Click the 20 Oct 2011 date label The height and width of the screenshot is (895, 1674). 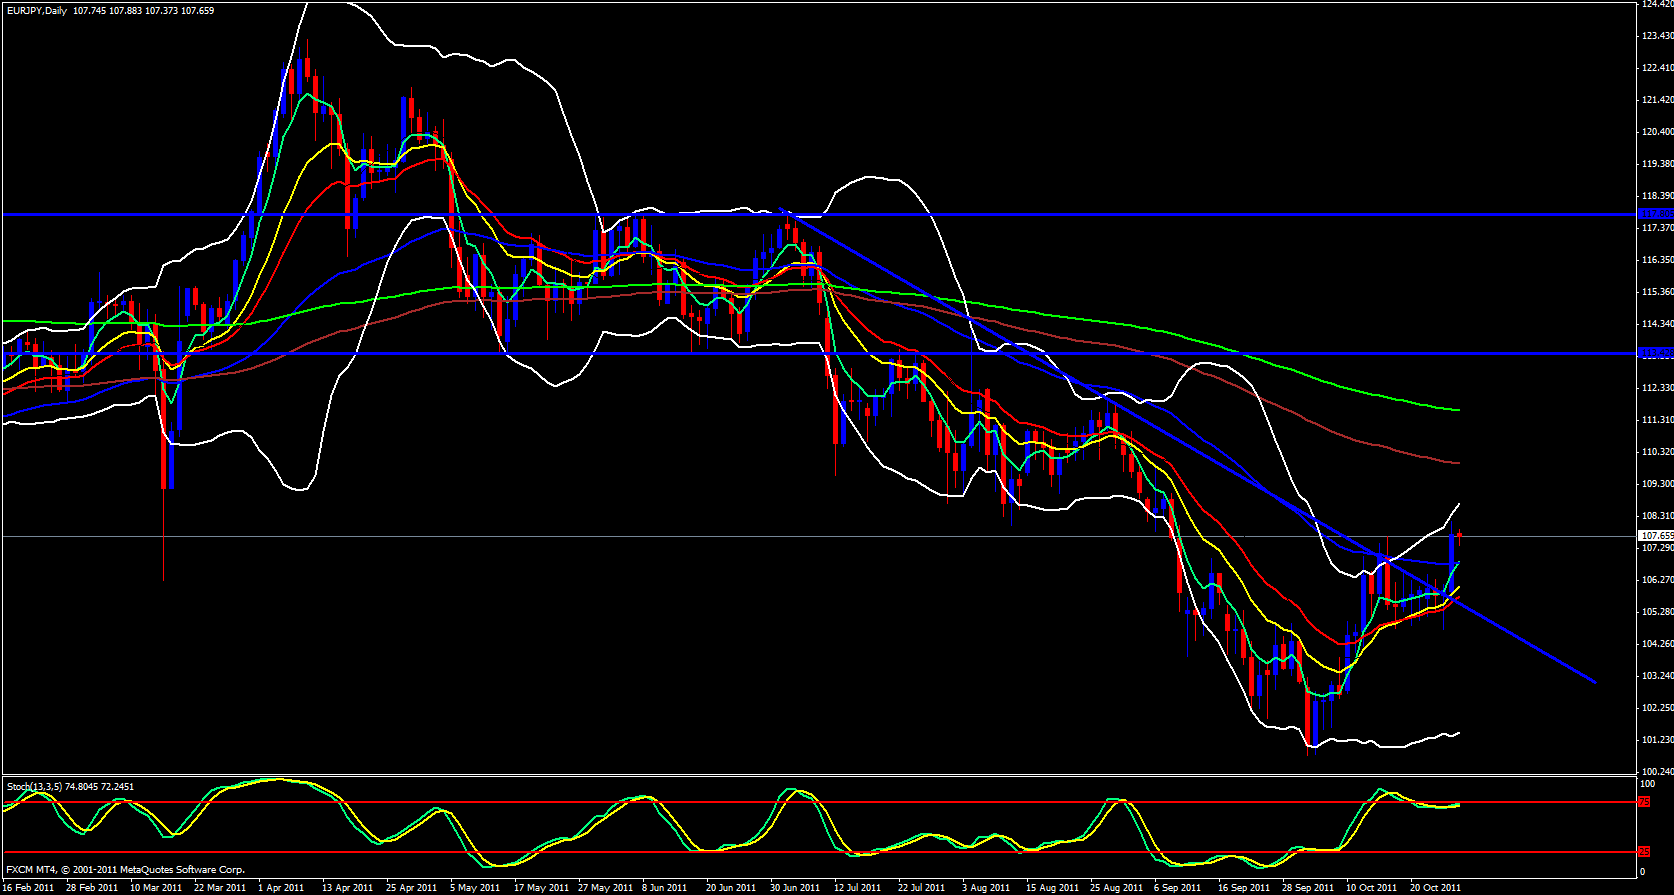click(x=1435, y=887)
